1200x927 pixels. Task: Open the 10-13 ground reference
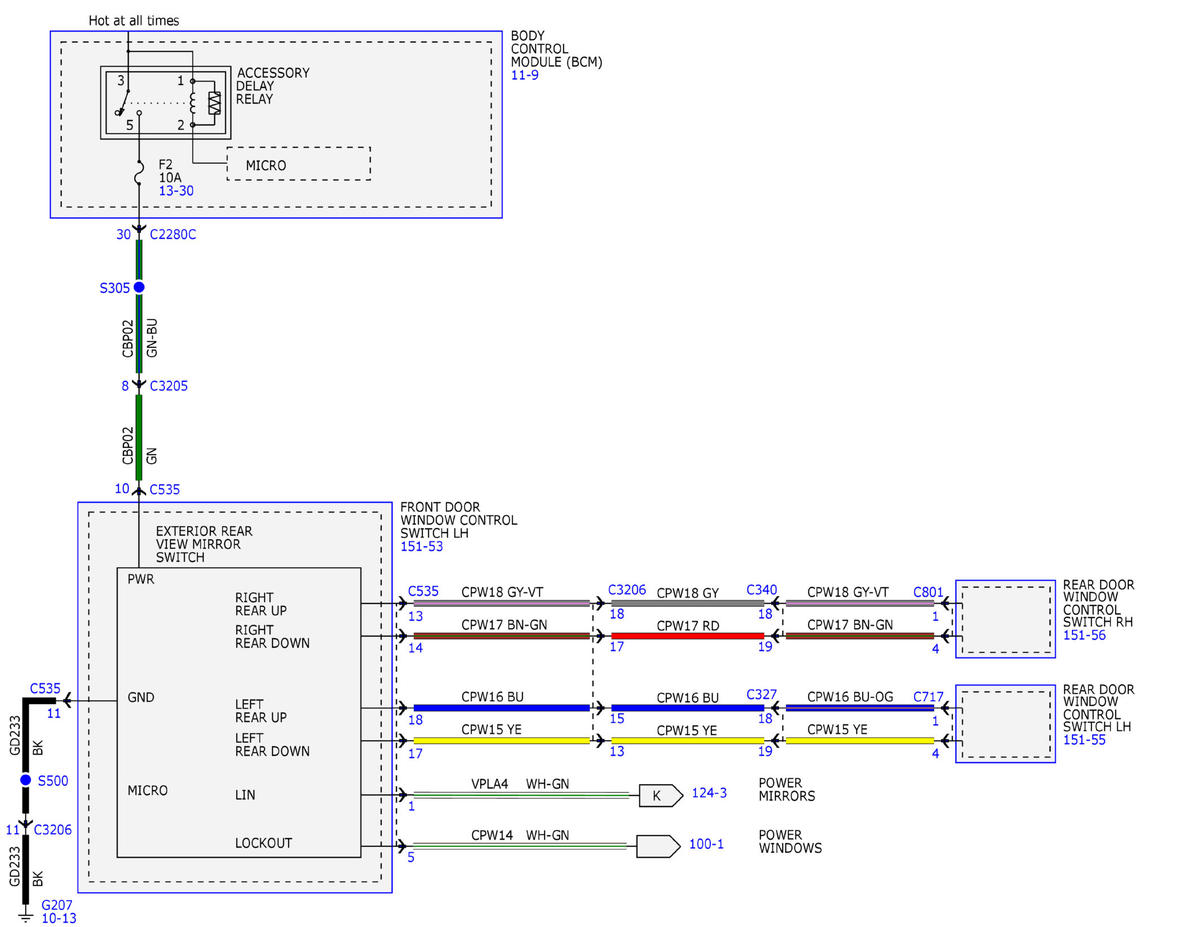[x=59, y=918]
